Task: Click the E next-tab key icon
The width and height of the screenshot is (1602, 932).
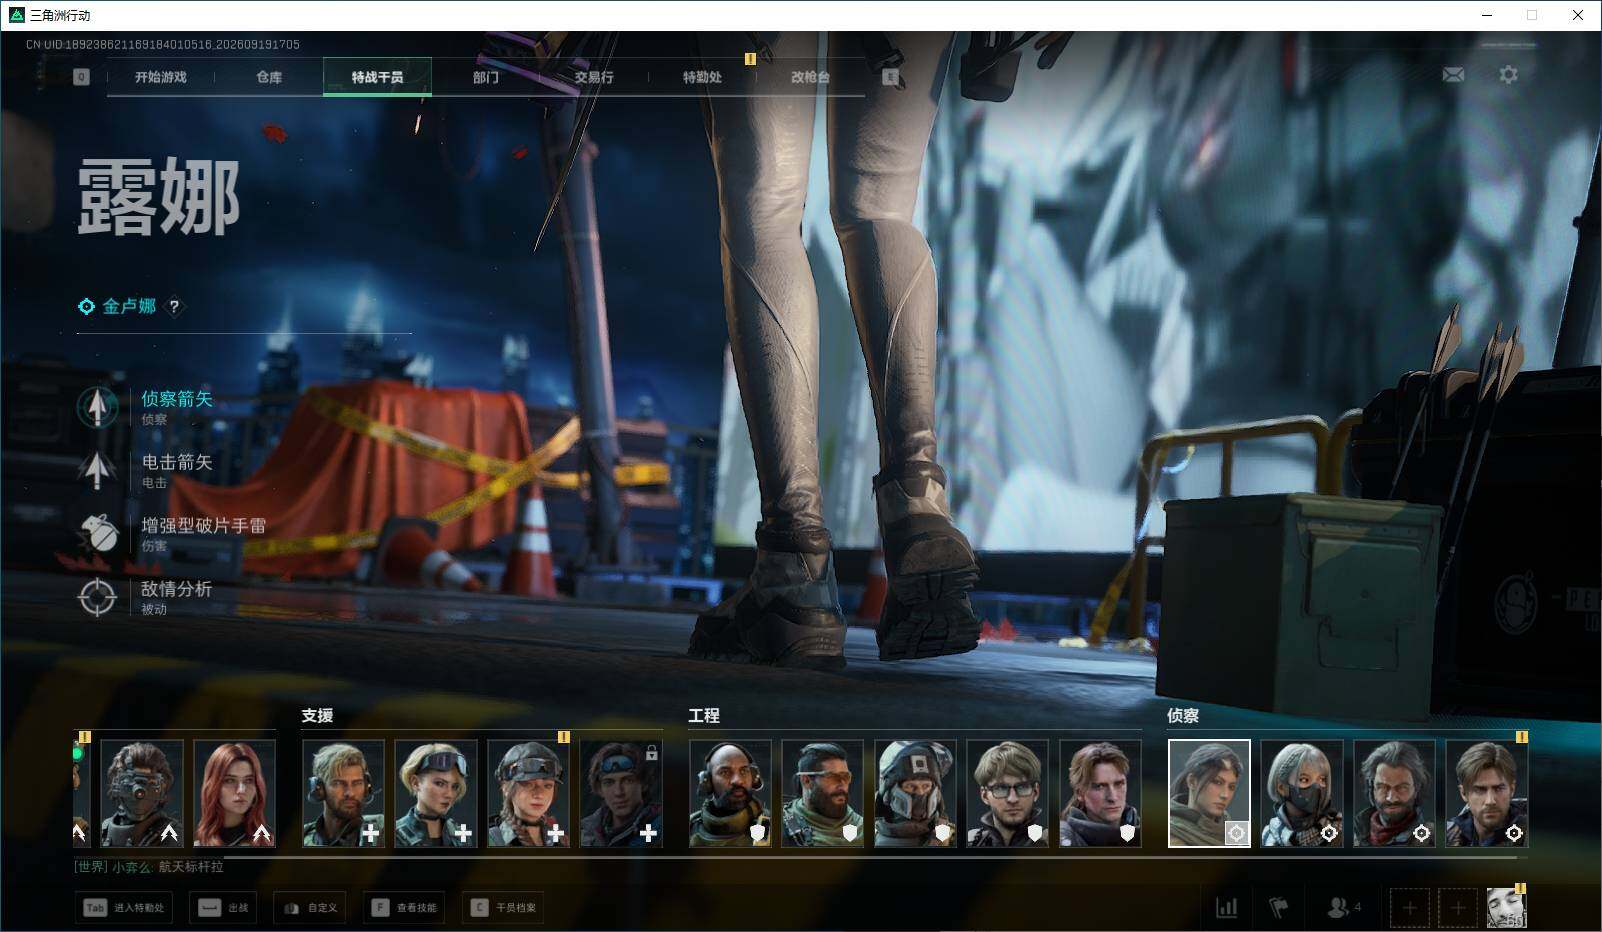Action: tap(890, 77)
